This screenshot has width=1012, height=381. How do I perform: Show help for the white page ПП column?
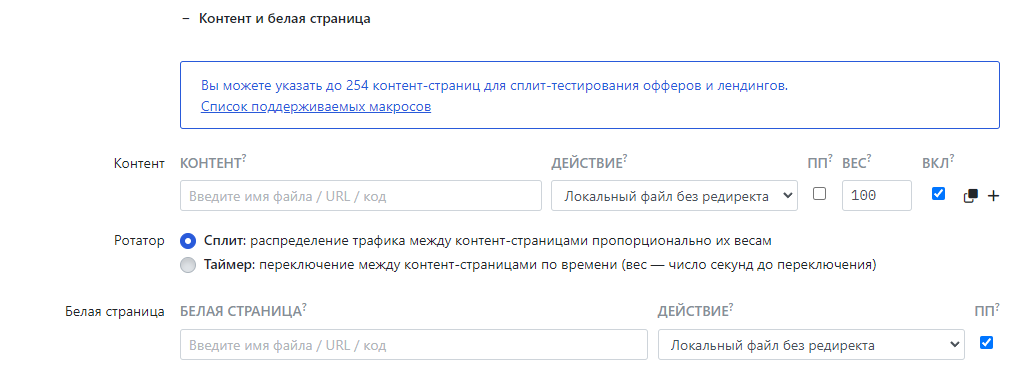click(x=996, y=307)
